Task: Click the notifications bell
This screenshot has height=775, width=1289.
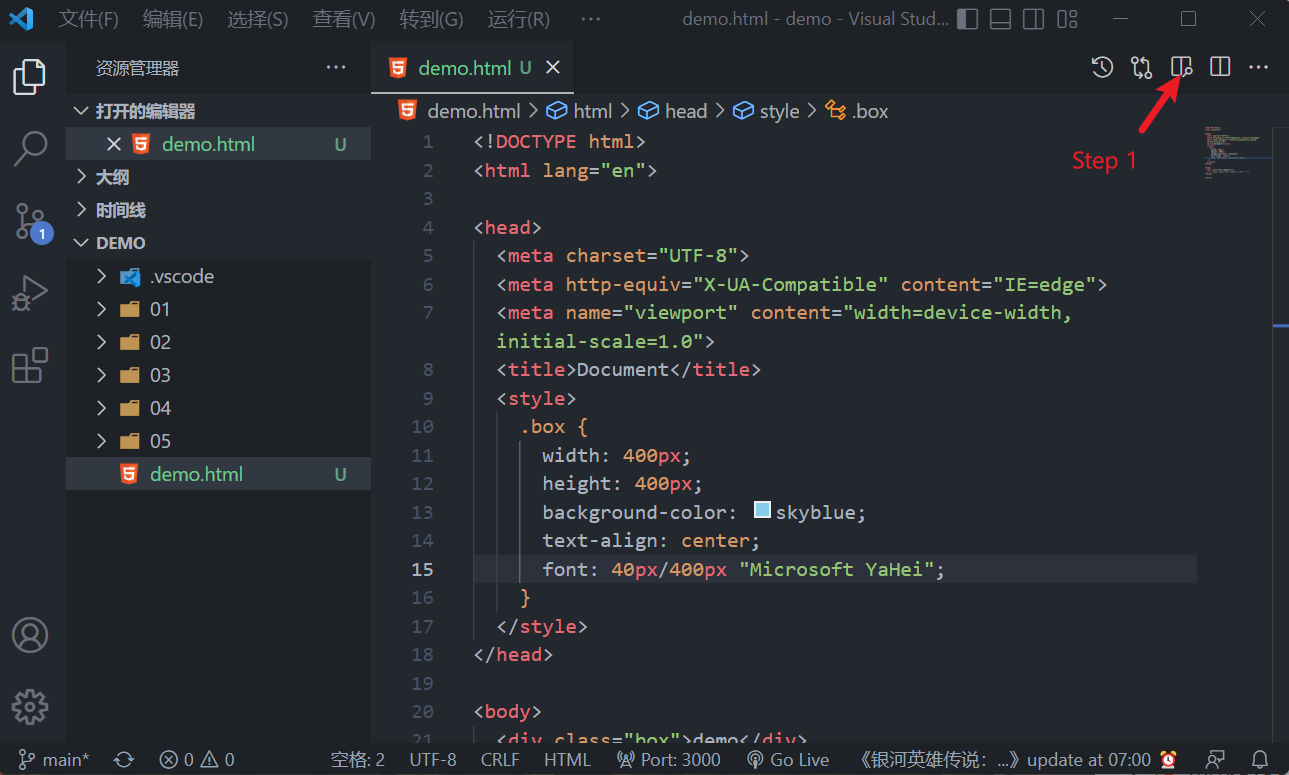Action: click(1260, 759)
